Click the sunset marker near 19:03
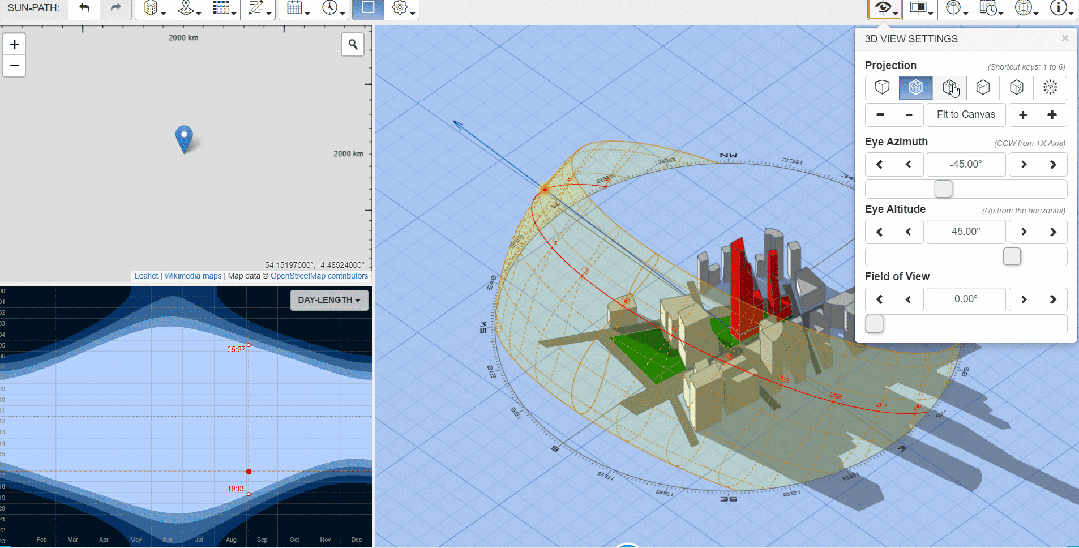 coord(248,494)
